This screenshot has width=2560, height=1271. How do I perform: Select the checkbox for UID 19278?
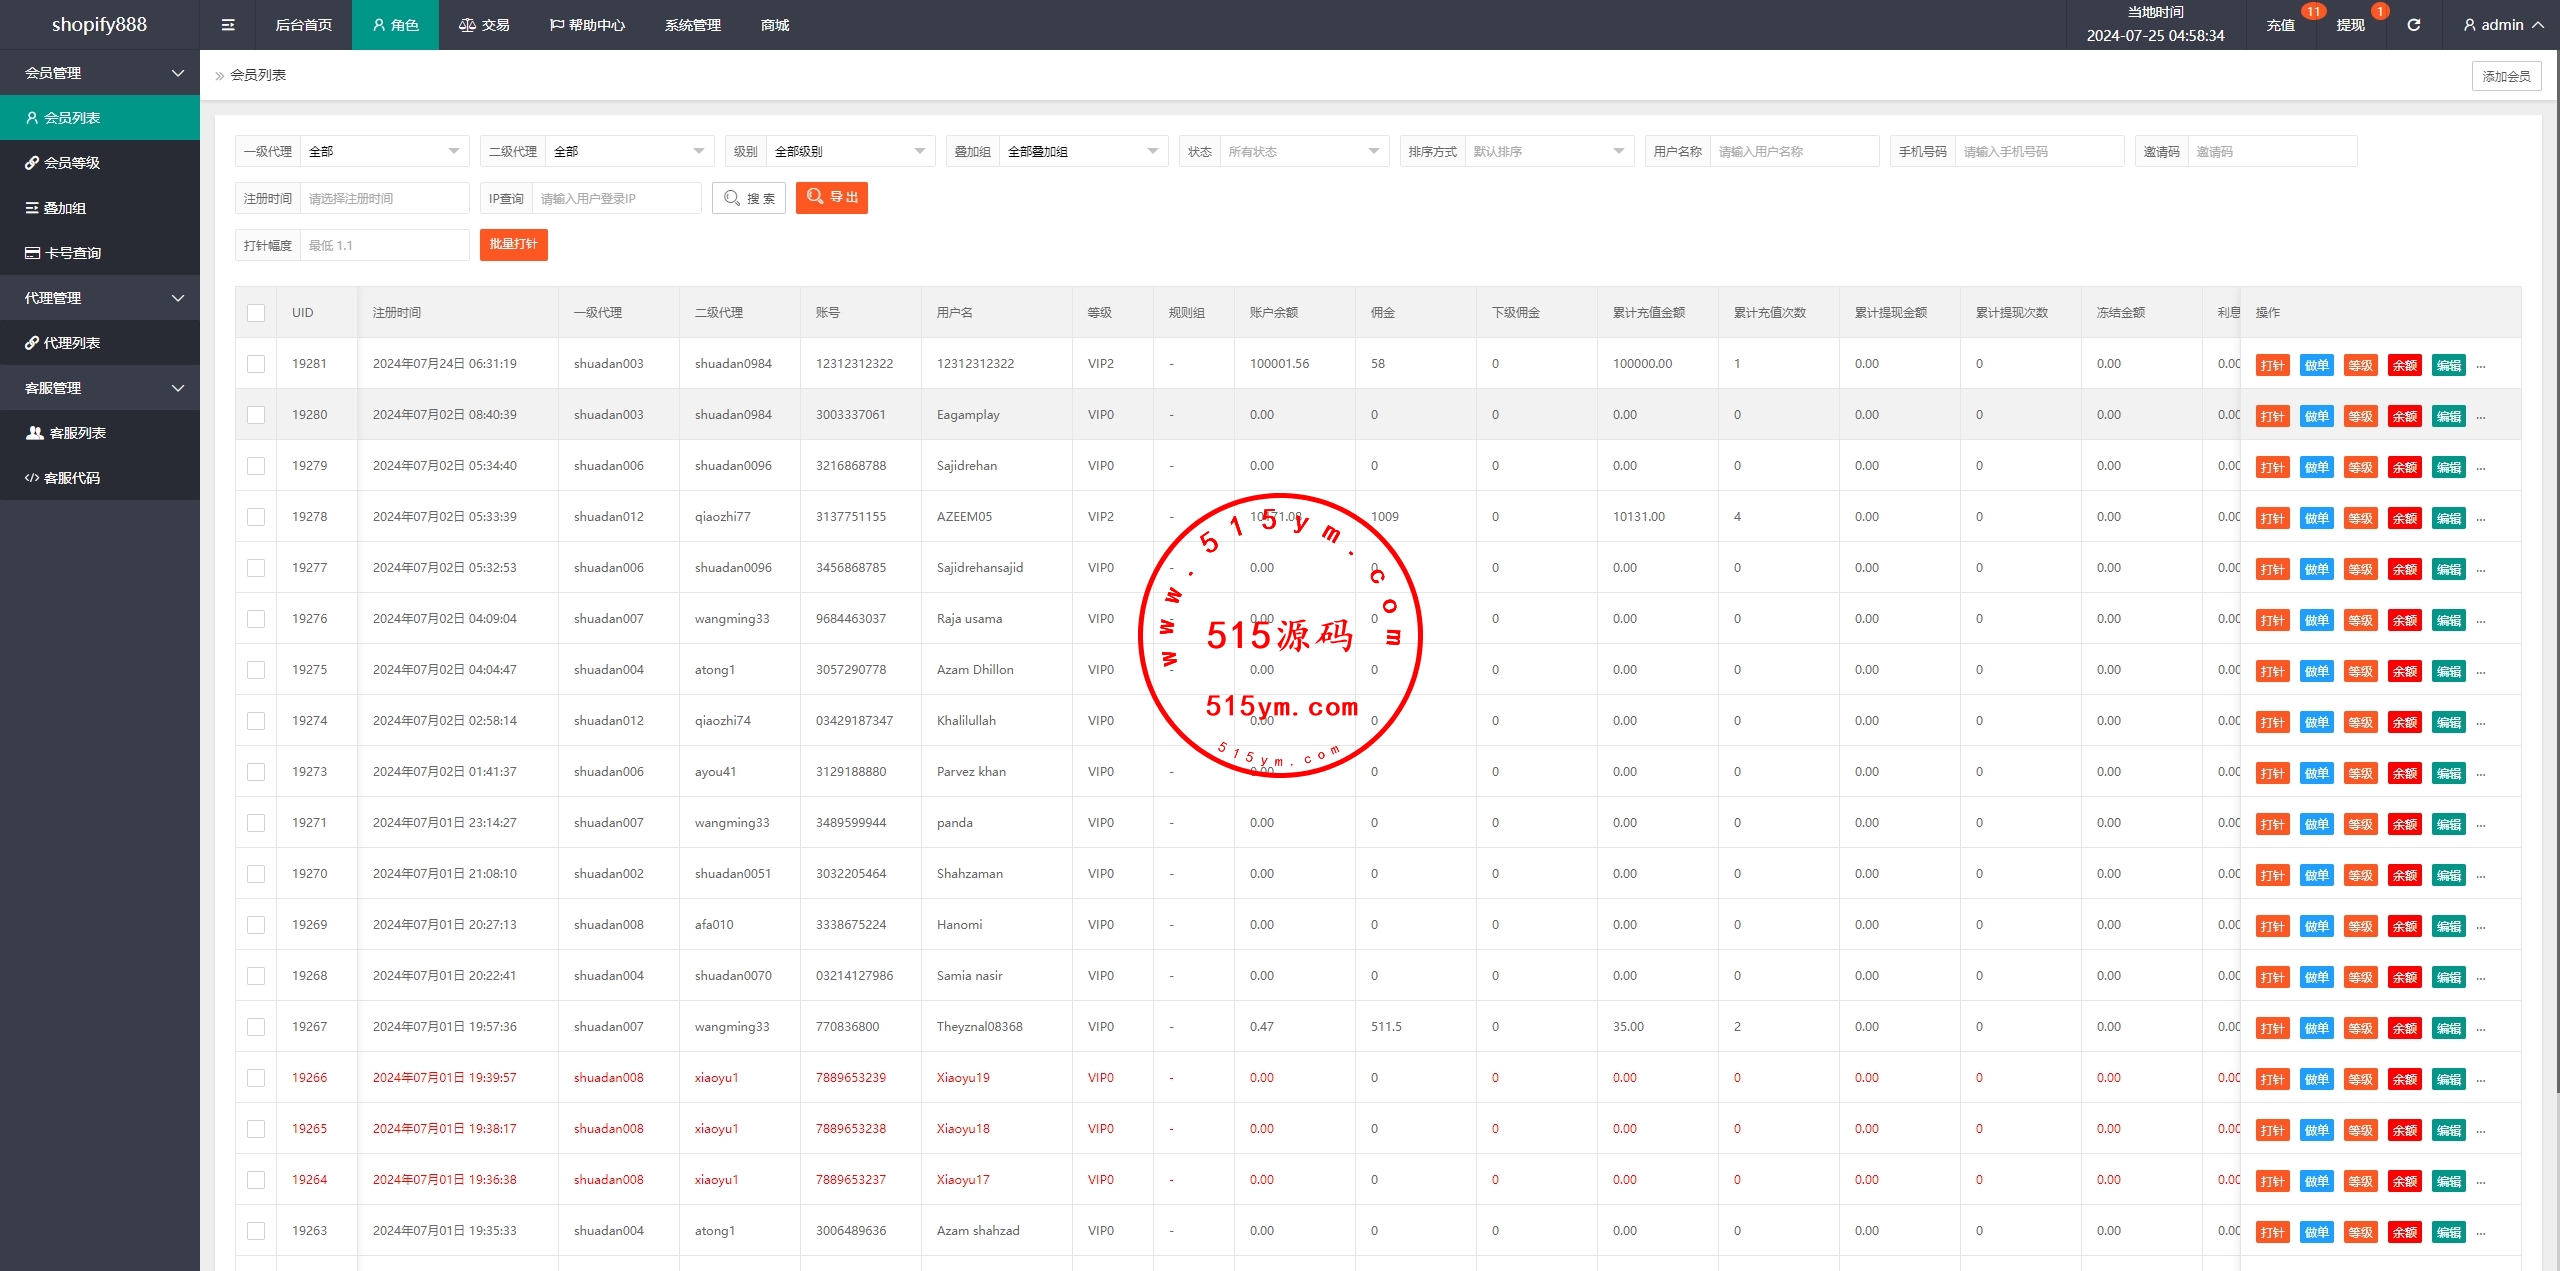(256, 517)
